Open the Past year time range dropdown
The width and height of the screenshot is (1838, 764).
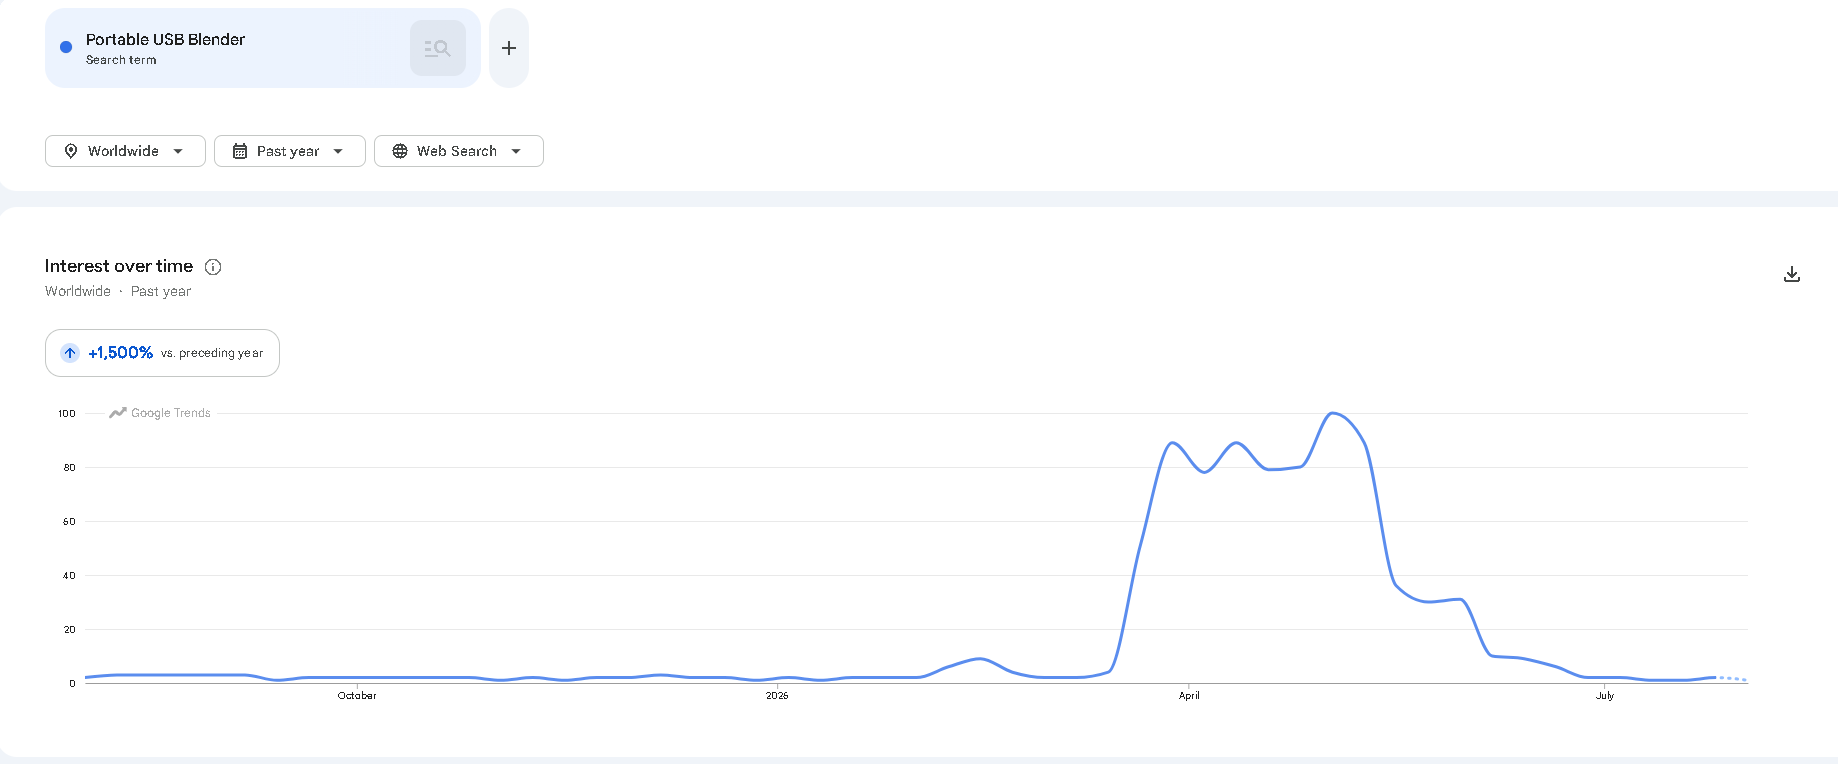pos(290,151)
